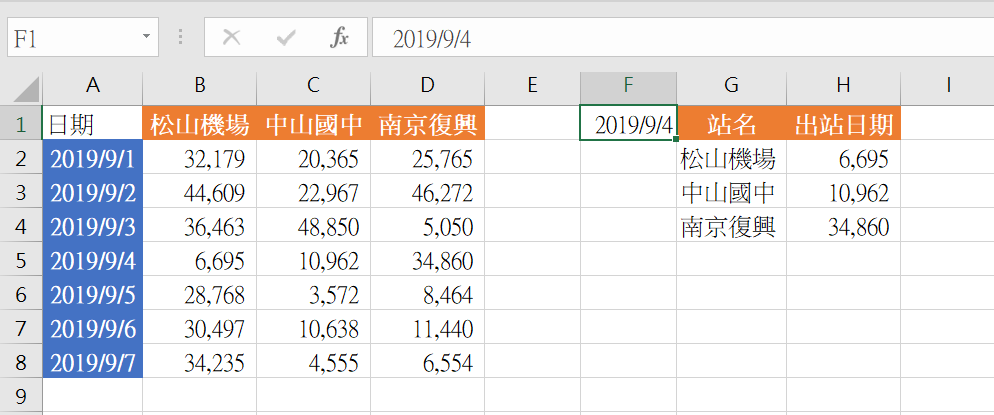Click the formula bar options dots handle

pos(181,37)
